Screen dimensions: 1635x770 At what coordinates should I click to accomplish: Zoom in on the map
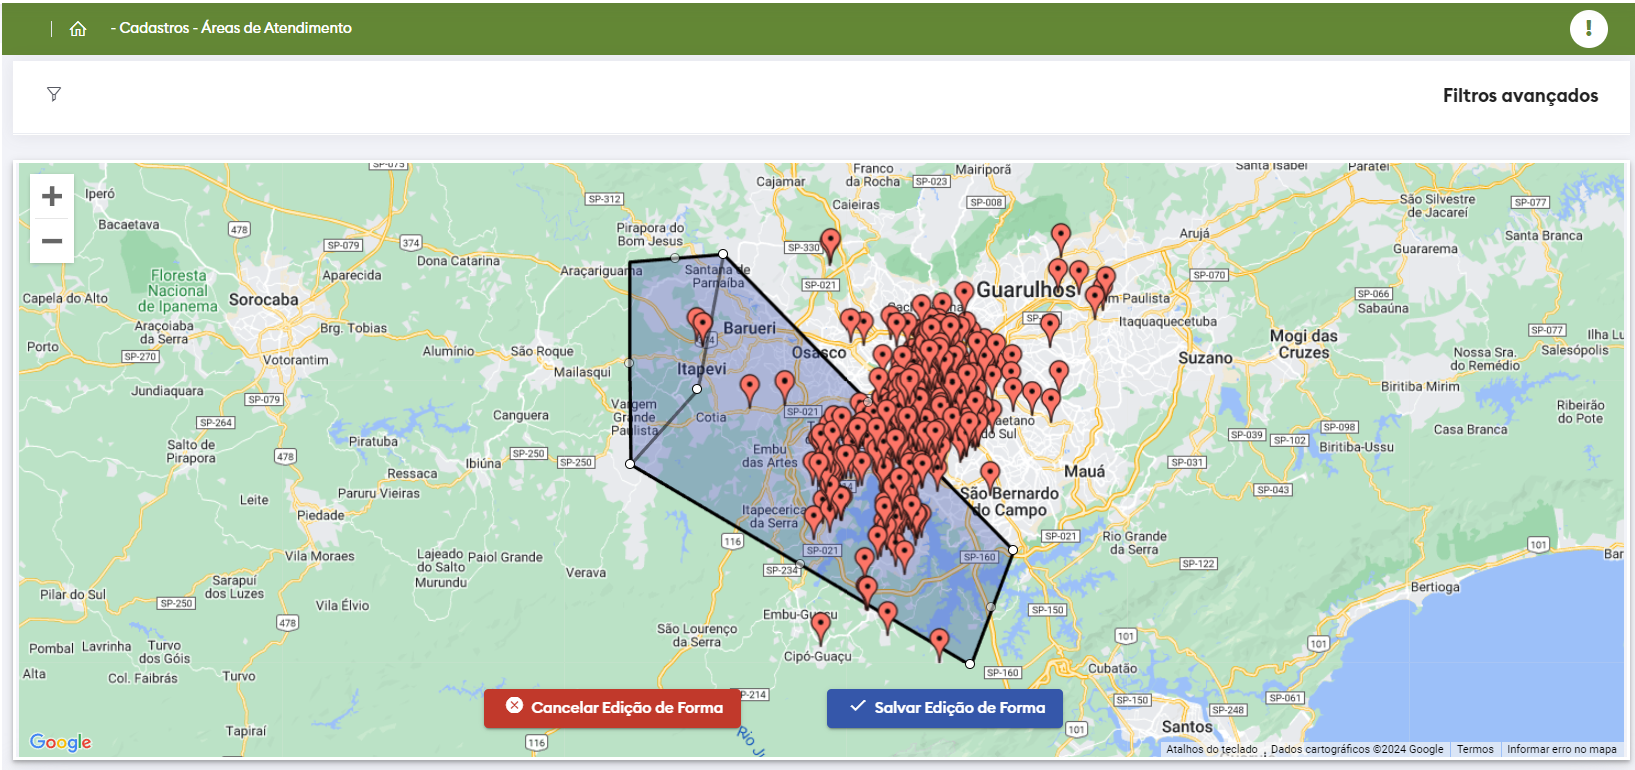click(52, 197)
